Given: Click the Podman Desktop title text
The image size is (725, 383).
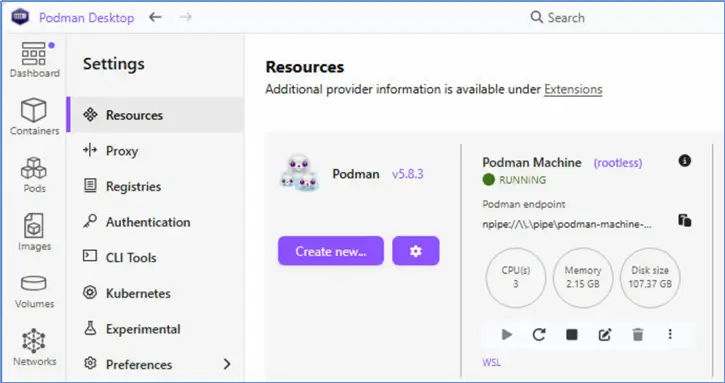Looking at the screenshot, I should tap(86, 18).
